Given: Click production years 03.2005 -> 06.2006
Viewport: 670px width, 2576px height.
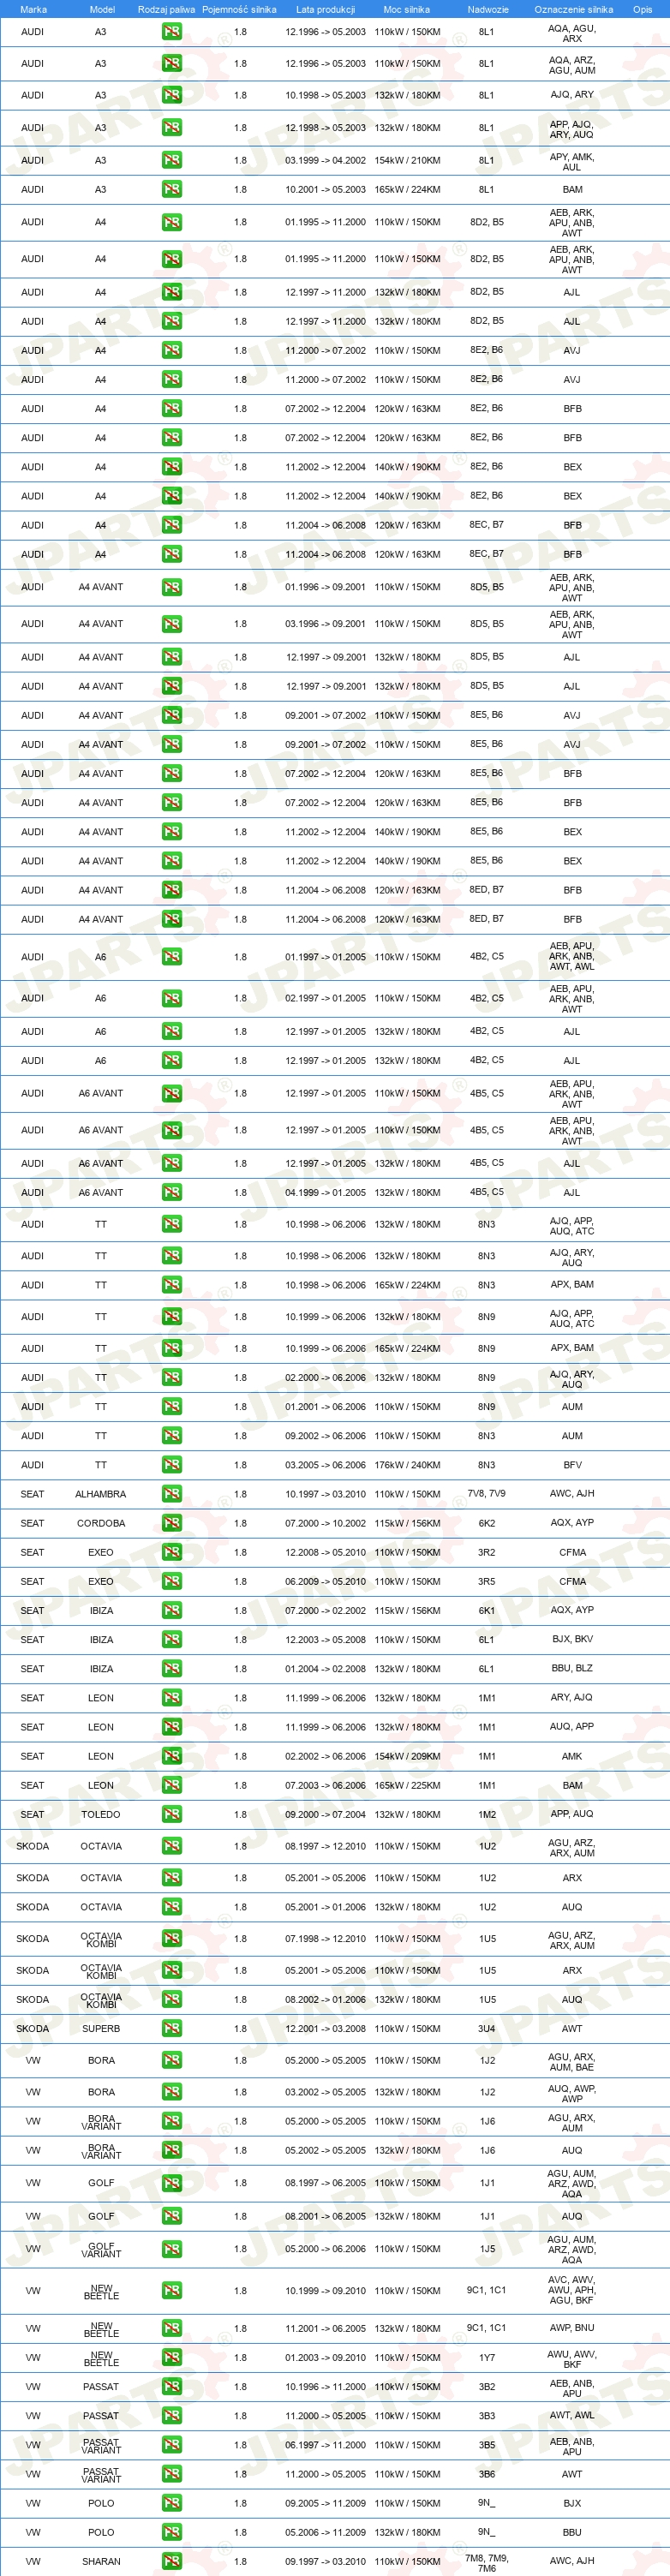Looking at the screenshot, I should pos(325,1465).
